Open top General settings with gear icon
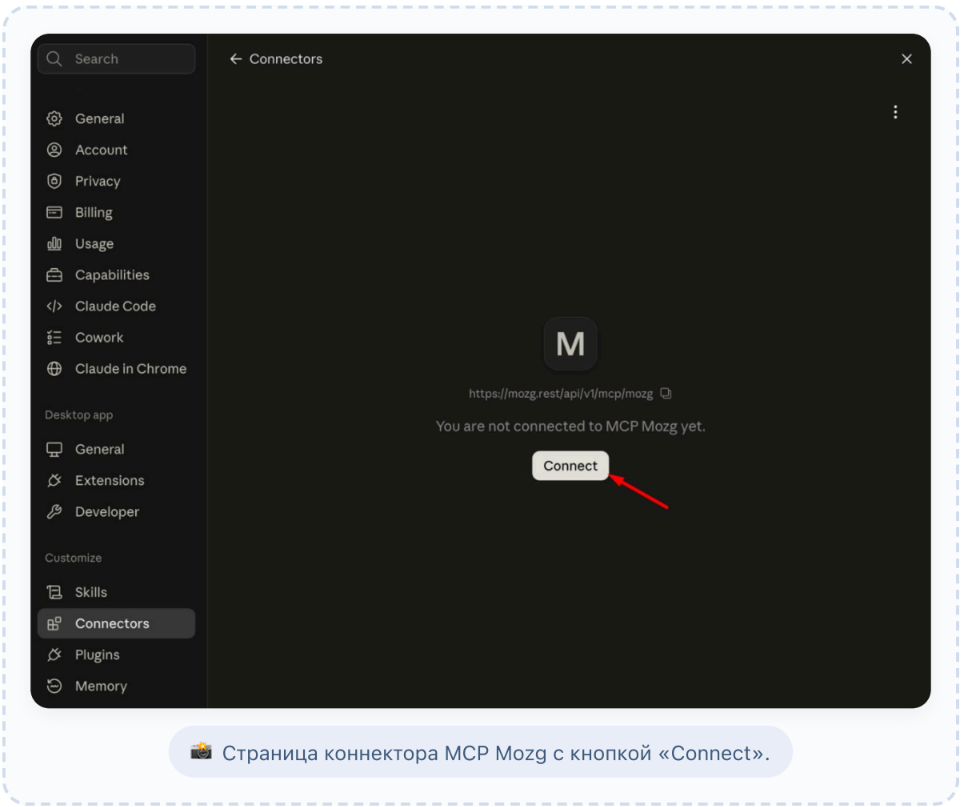 pyautogui.click(x=116, y=119)
